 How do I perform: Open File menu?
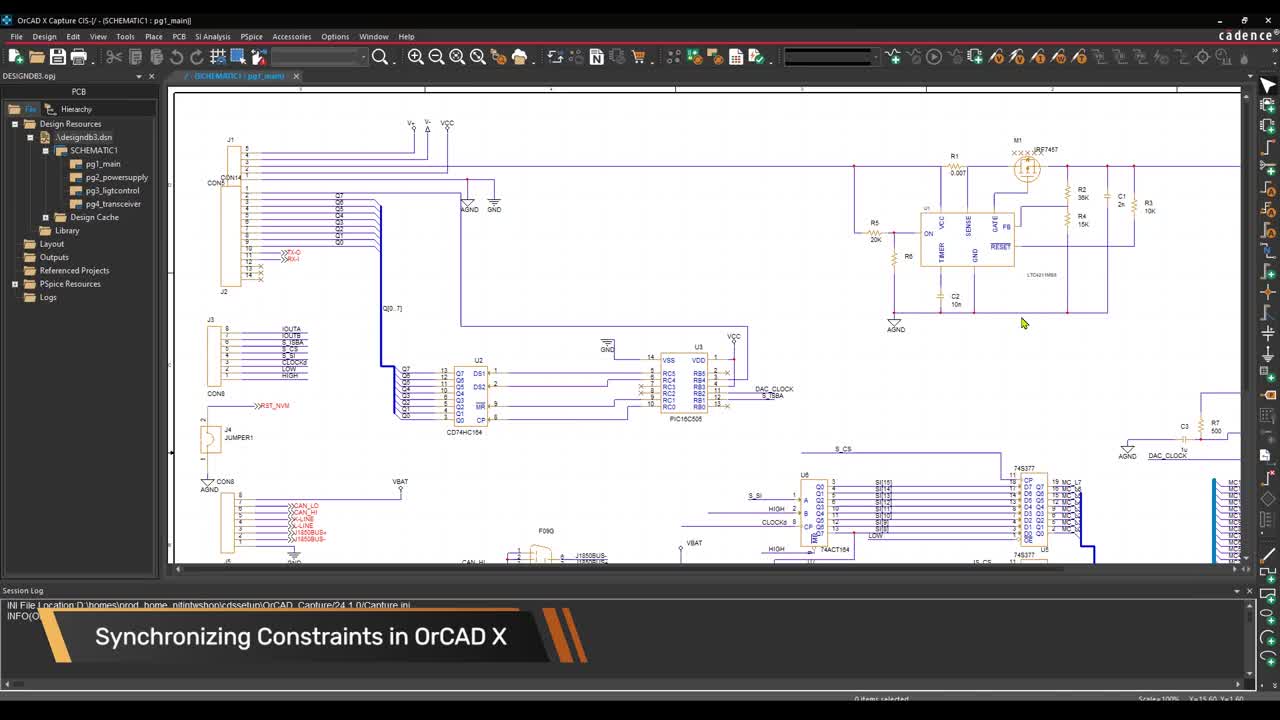(16, 36)
